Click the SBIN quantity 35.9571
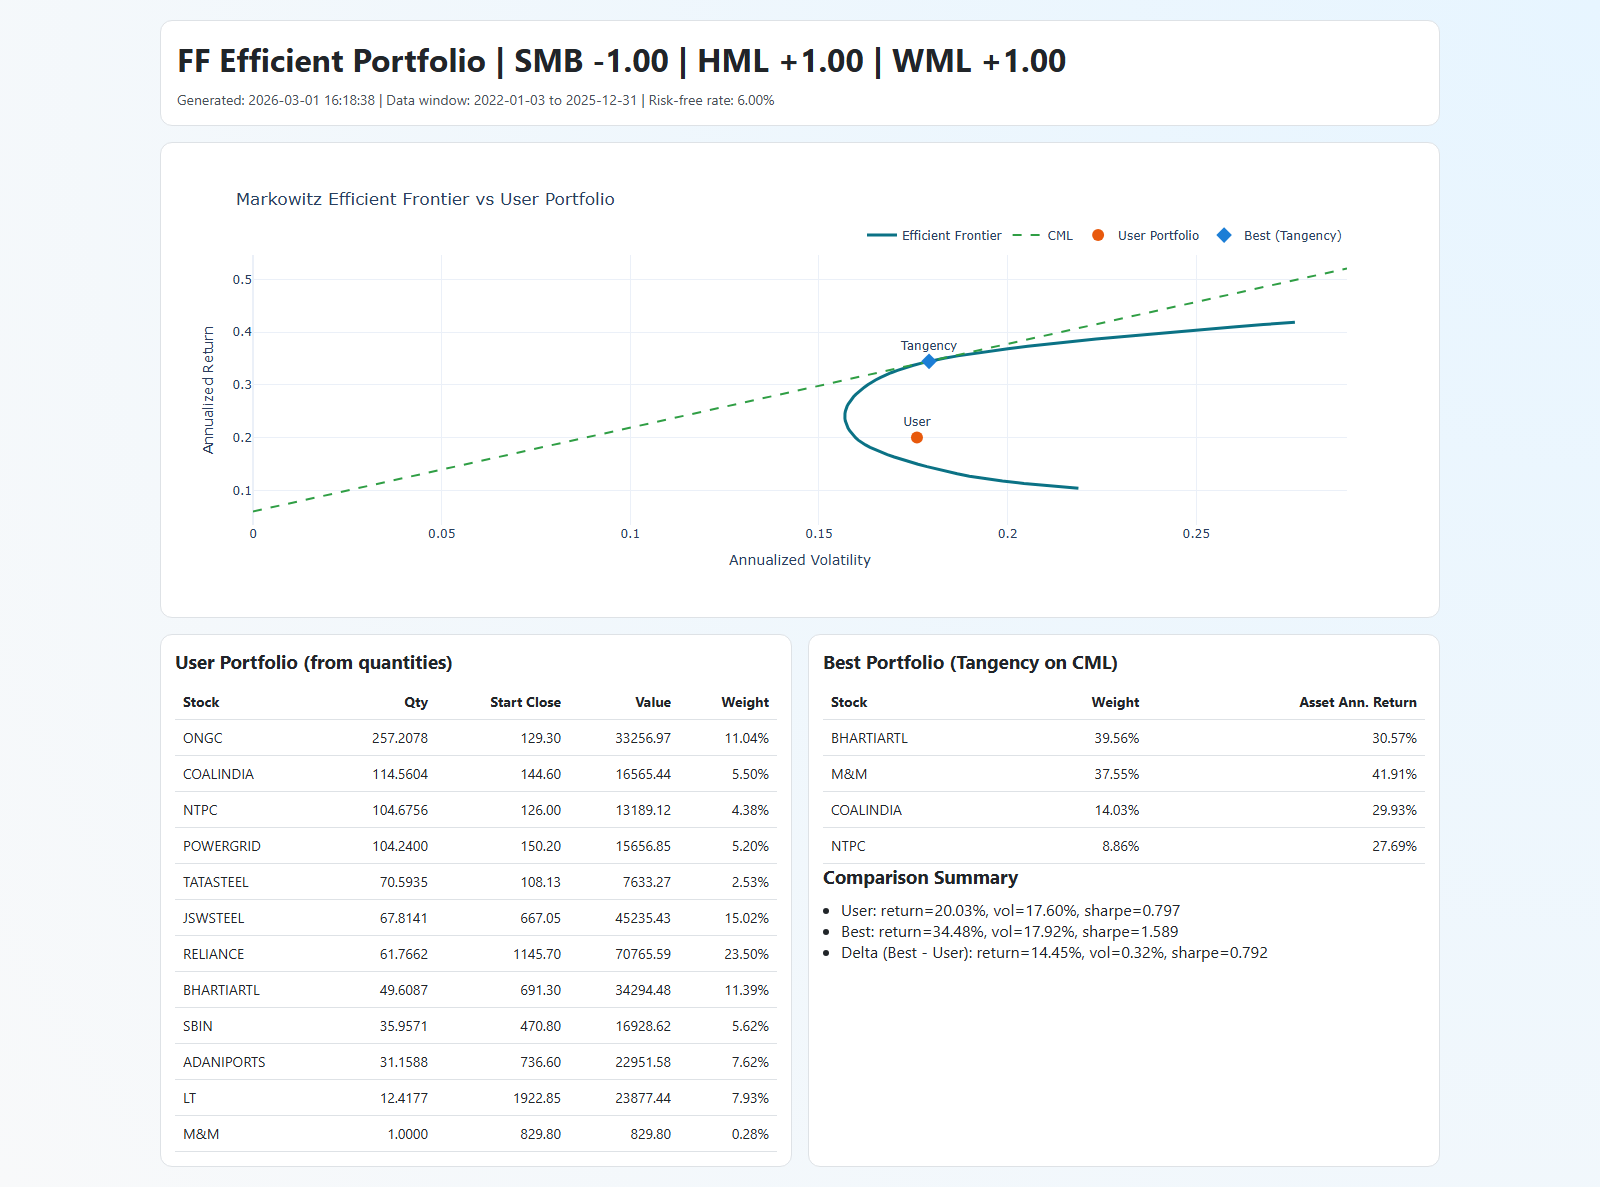This screenshot has width=1600, height=1187. tap(404, 1026)
